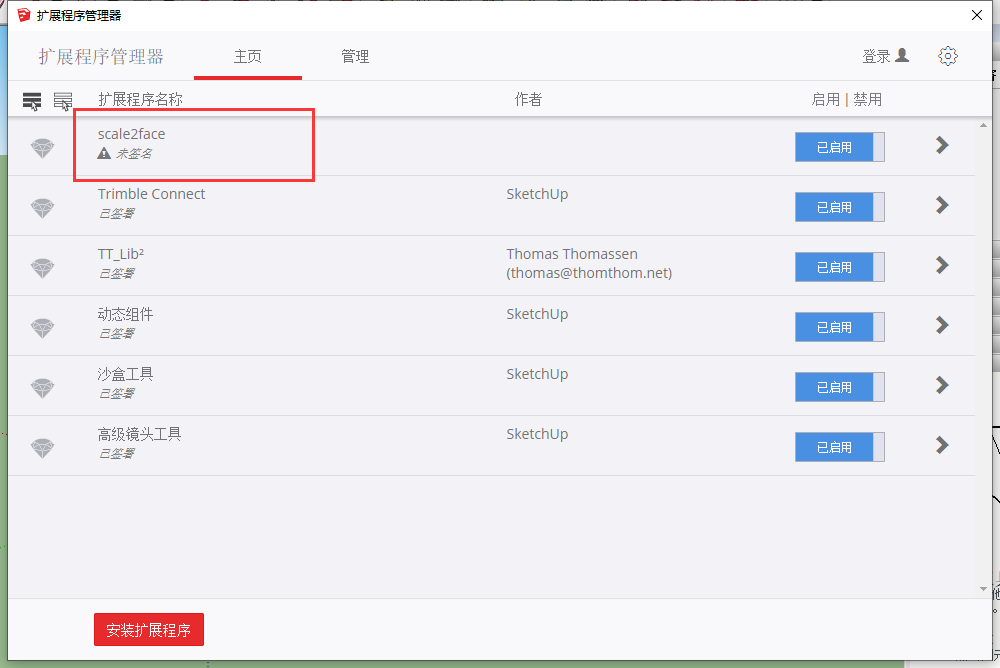Click the 动态组件 gem icon
The height and width of the screenshot is (668, 1000).
43,328
